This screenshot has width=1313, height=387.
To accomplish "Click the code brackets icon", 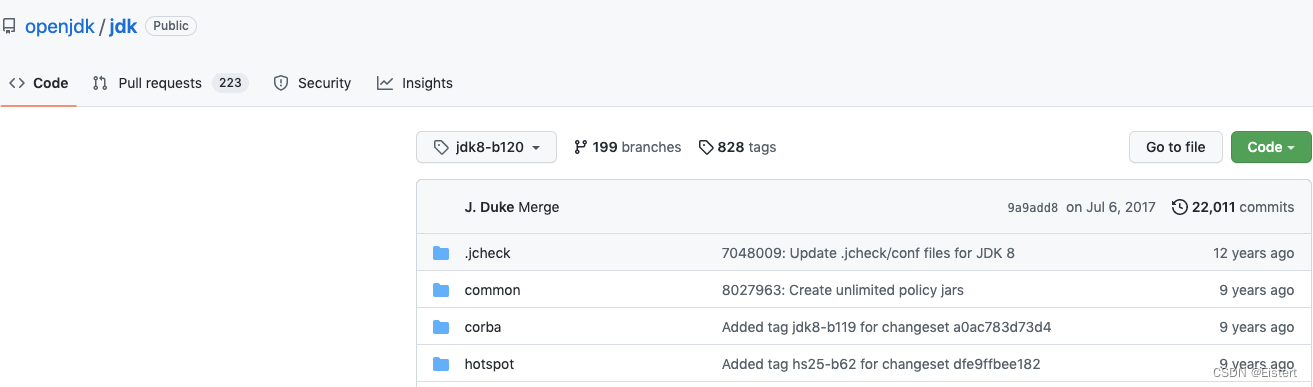I will [x=17, y=83].
